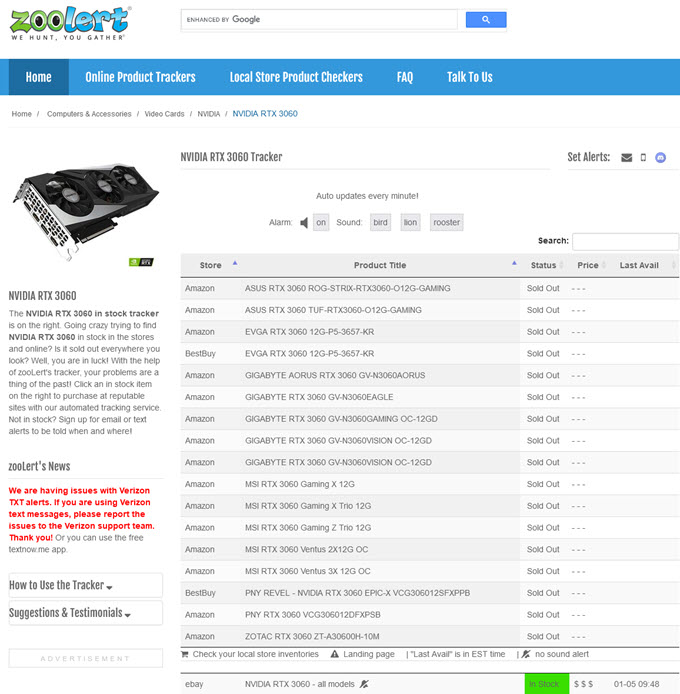Image resolution: width=680 pixels, height=694 pixels.
Task: Click the blue Google search magnifier button
Action: [x=486, y=19]
